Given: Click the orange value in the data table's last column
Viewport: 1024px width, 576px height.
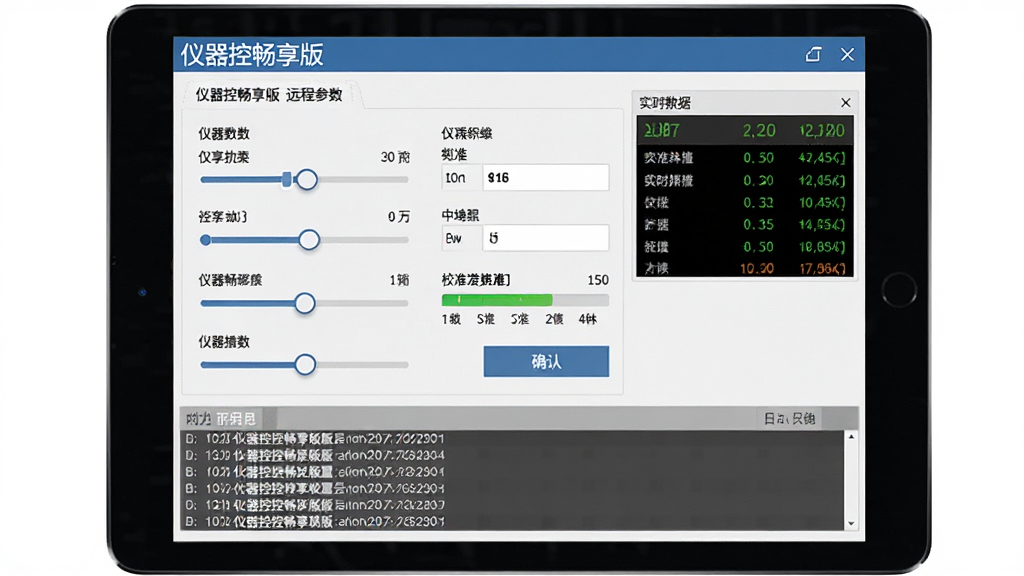Looking at the screenshot, I should (822, 268).
